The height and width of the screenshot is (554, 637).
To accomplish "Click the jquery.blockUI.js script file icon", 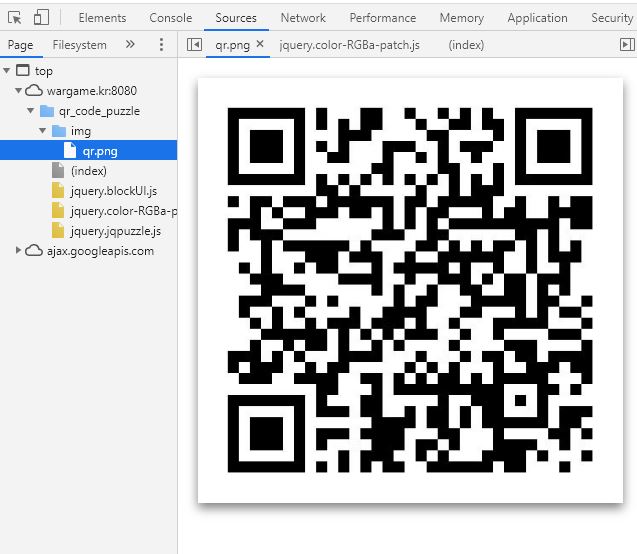I will click(x=58, y=190).
